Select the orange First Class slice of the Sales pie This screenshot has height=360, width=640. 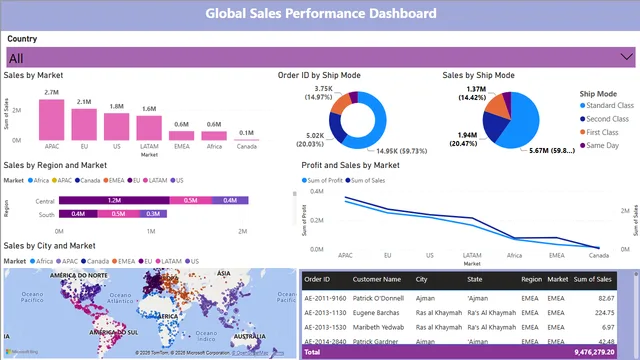[x=498, y=106]
